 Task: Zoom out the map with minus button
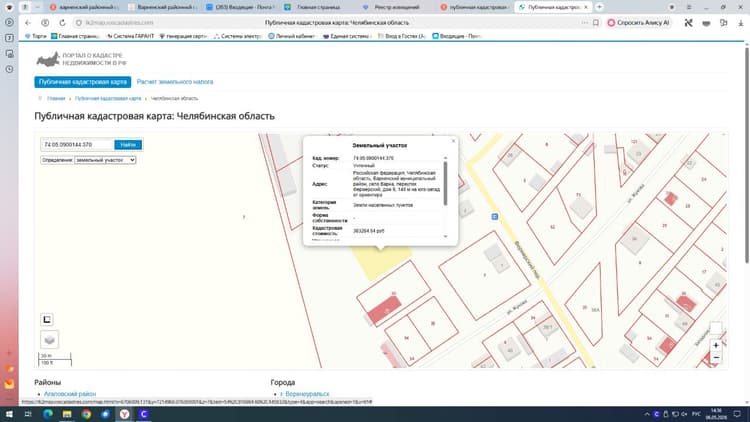[716, 357]
